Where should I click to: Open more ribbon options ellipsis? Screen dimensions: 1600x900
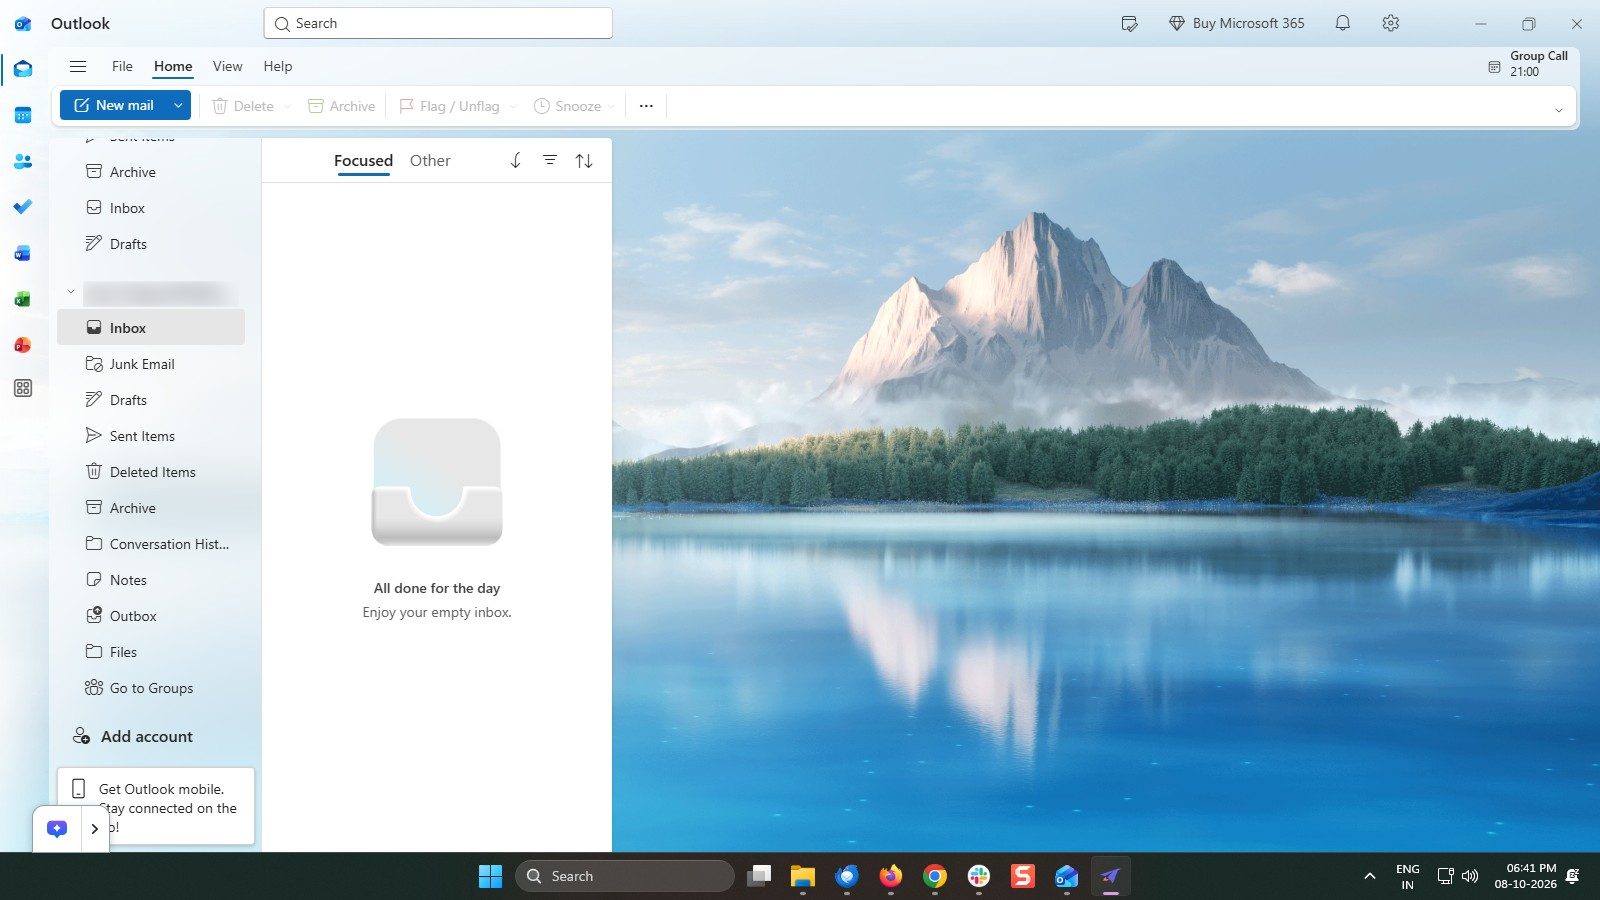(646, 106)
